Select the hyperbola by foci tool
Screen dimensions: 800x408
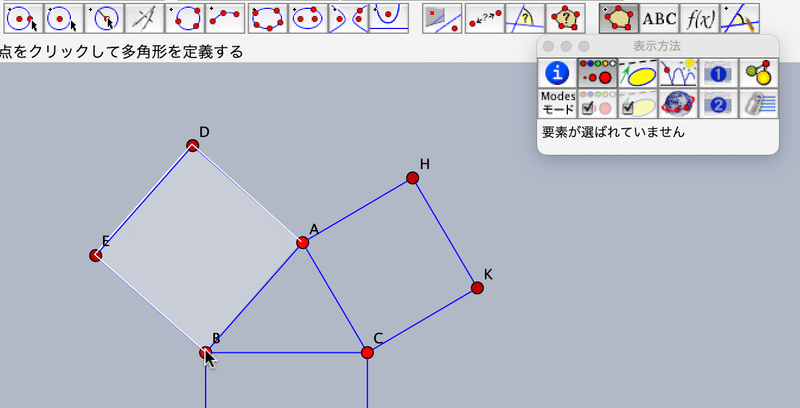(x=349, y=18)
